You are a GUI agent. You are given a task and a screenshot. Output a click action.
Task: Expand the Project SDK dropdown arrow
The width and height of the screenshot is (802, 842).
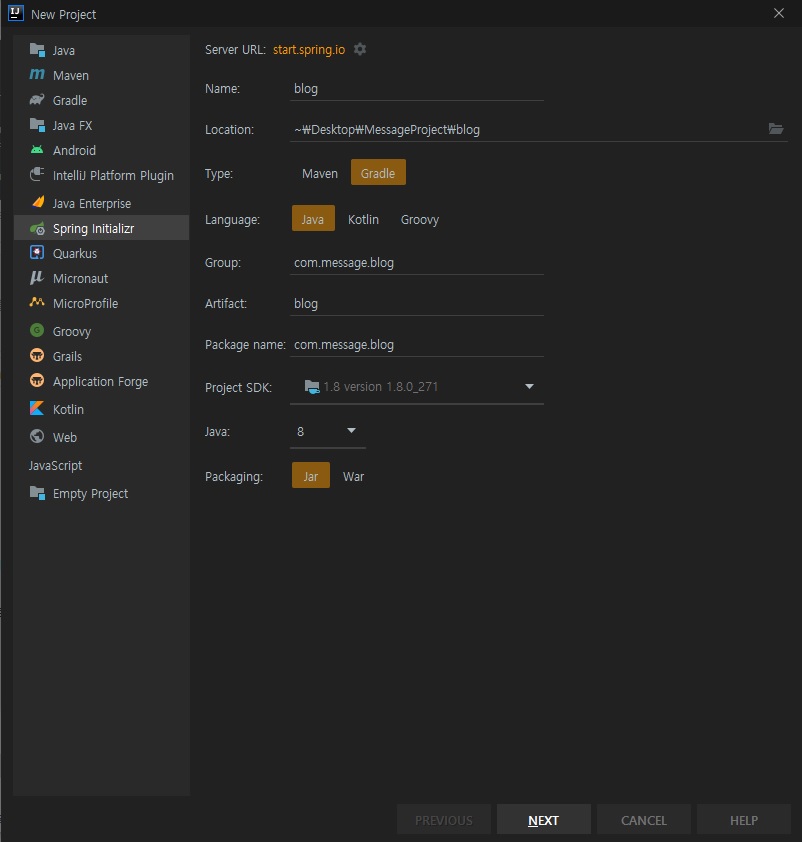[x=529, y=387]
